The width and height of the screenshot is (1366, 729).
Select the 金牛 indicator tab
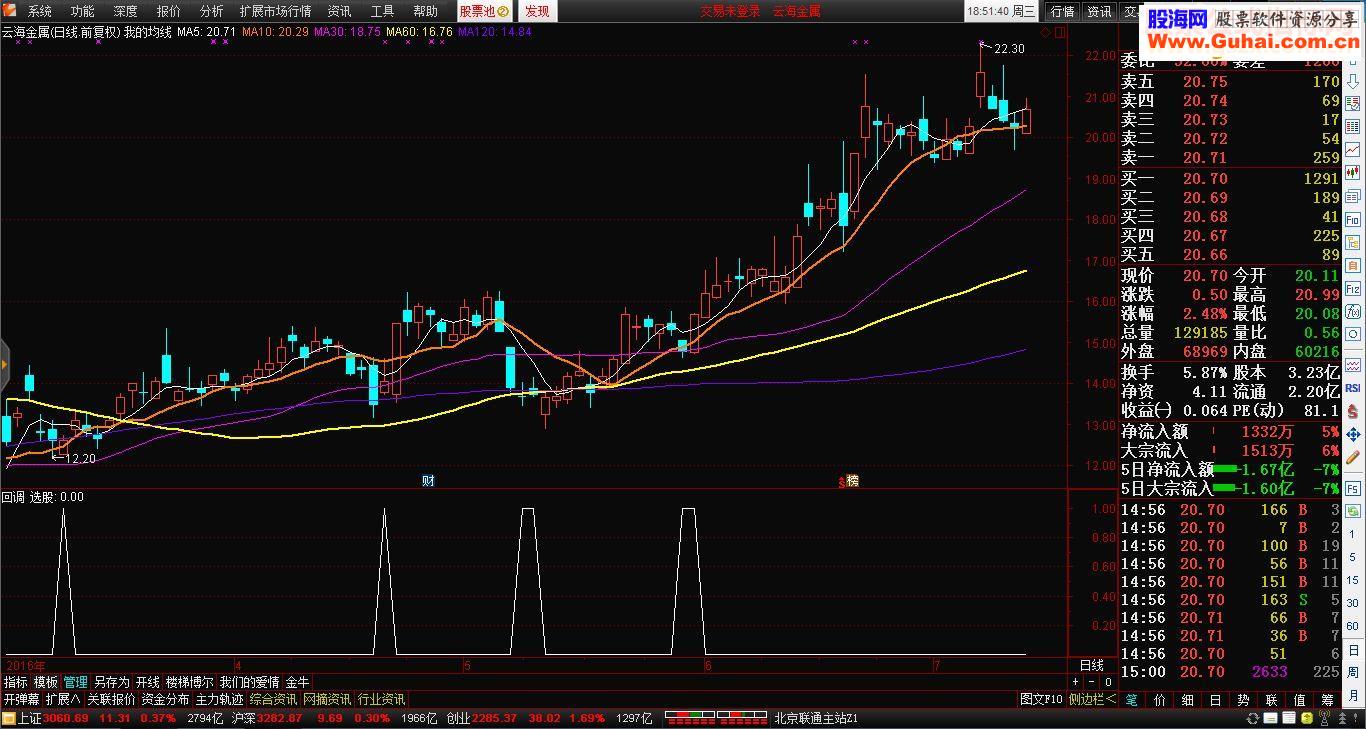pos(297,682)
